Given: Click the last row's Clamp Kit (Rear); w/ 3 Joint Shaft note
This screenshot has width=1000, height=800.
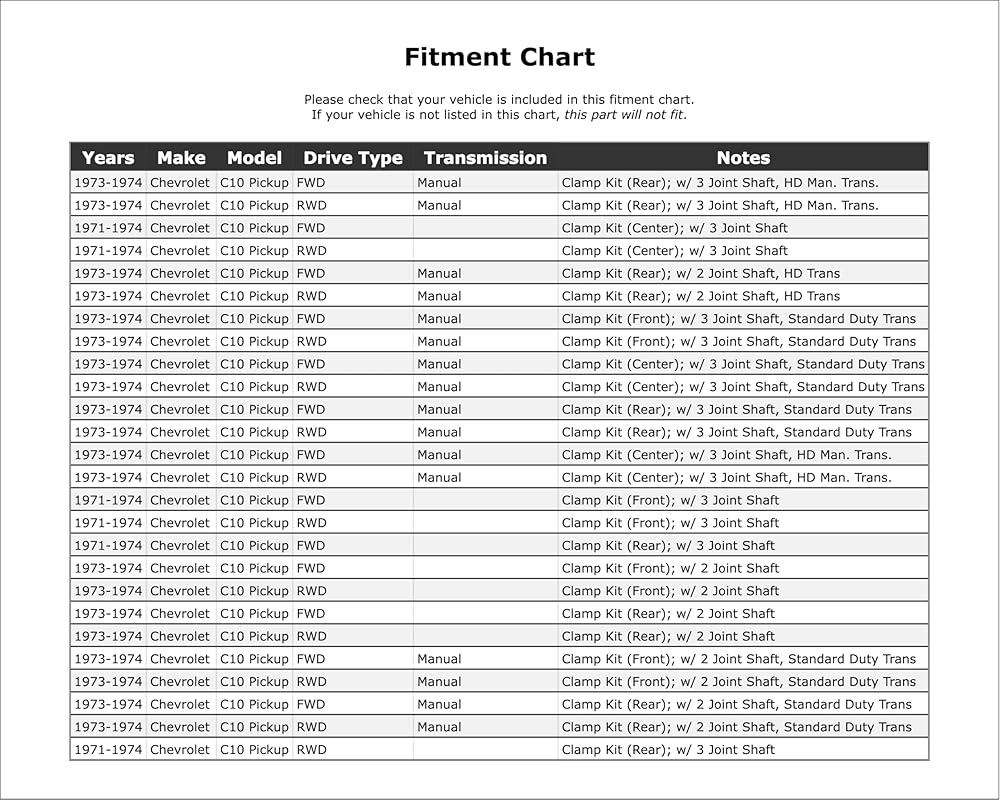Looking at the screenshot, I should pos(668,750).
